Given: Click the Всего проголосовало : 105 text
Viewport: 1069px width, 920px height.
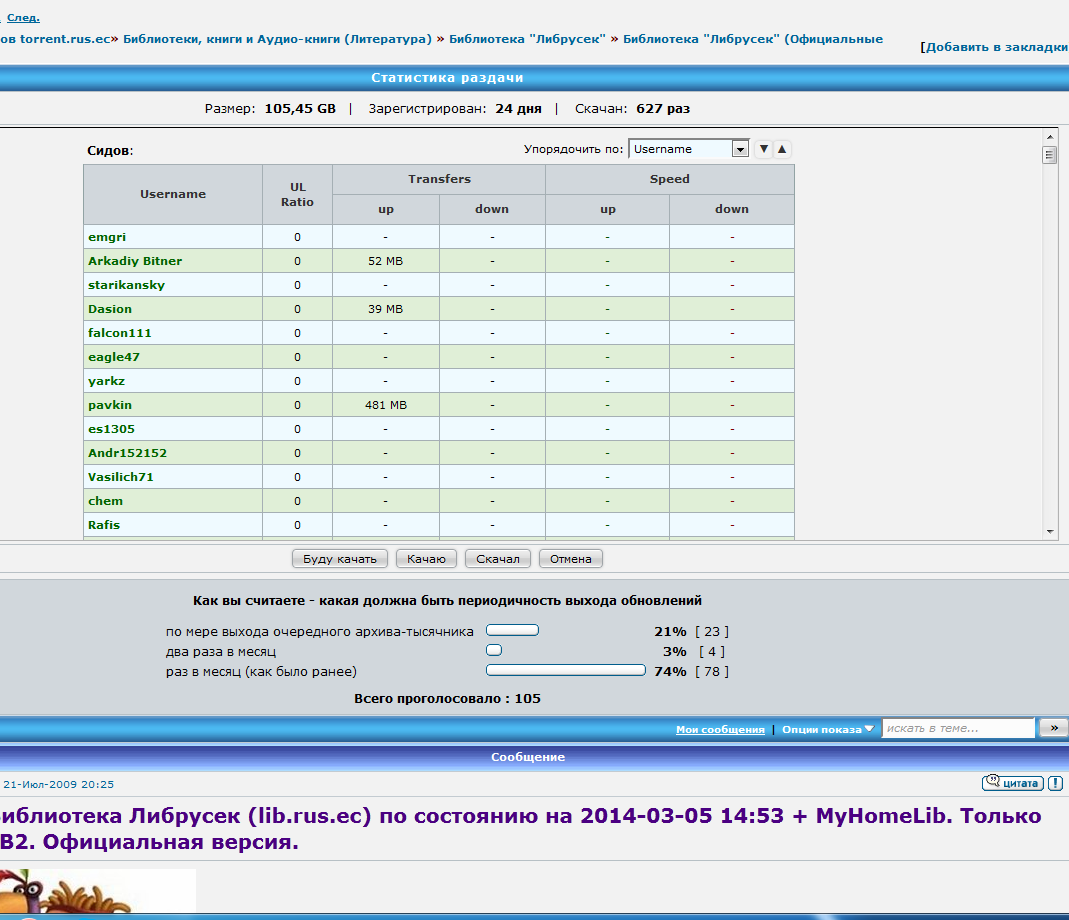Looking at the screenshot, I should pos(447,698).
